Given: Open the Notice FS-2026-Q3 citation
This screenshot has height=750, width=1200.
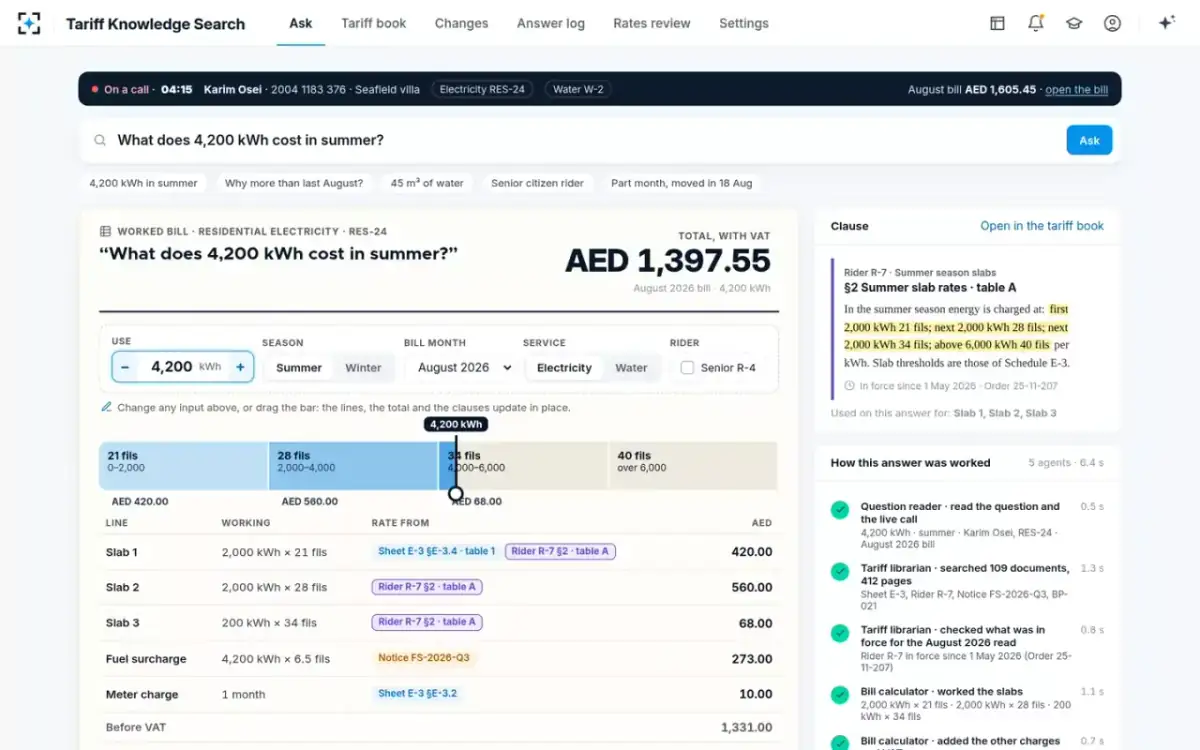Looking at the screenshot, I should [x=423, y=658].
